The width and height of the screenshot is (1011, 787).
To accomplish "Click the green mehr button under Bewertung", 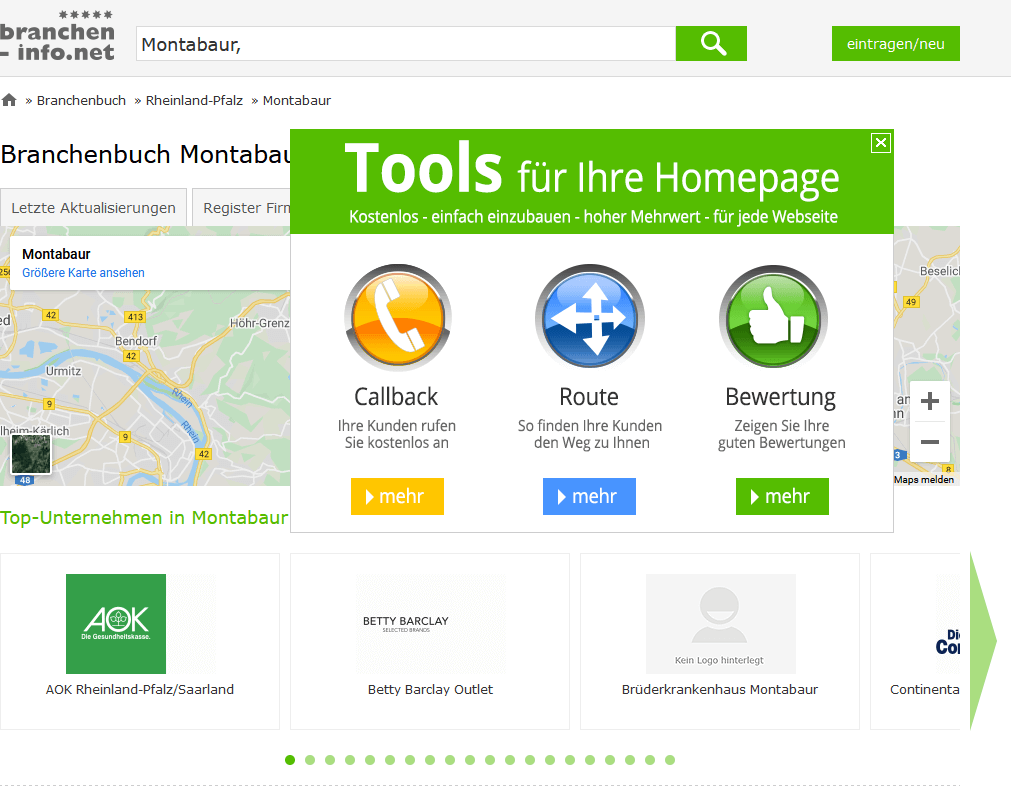I will click(x=782, y=497).
